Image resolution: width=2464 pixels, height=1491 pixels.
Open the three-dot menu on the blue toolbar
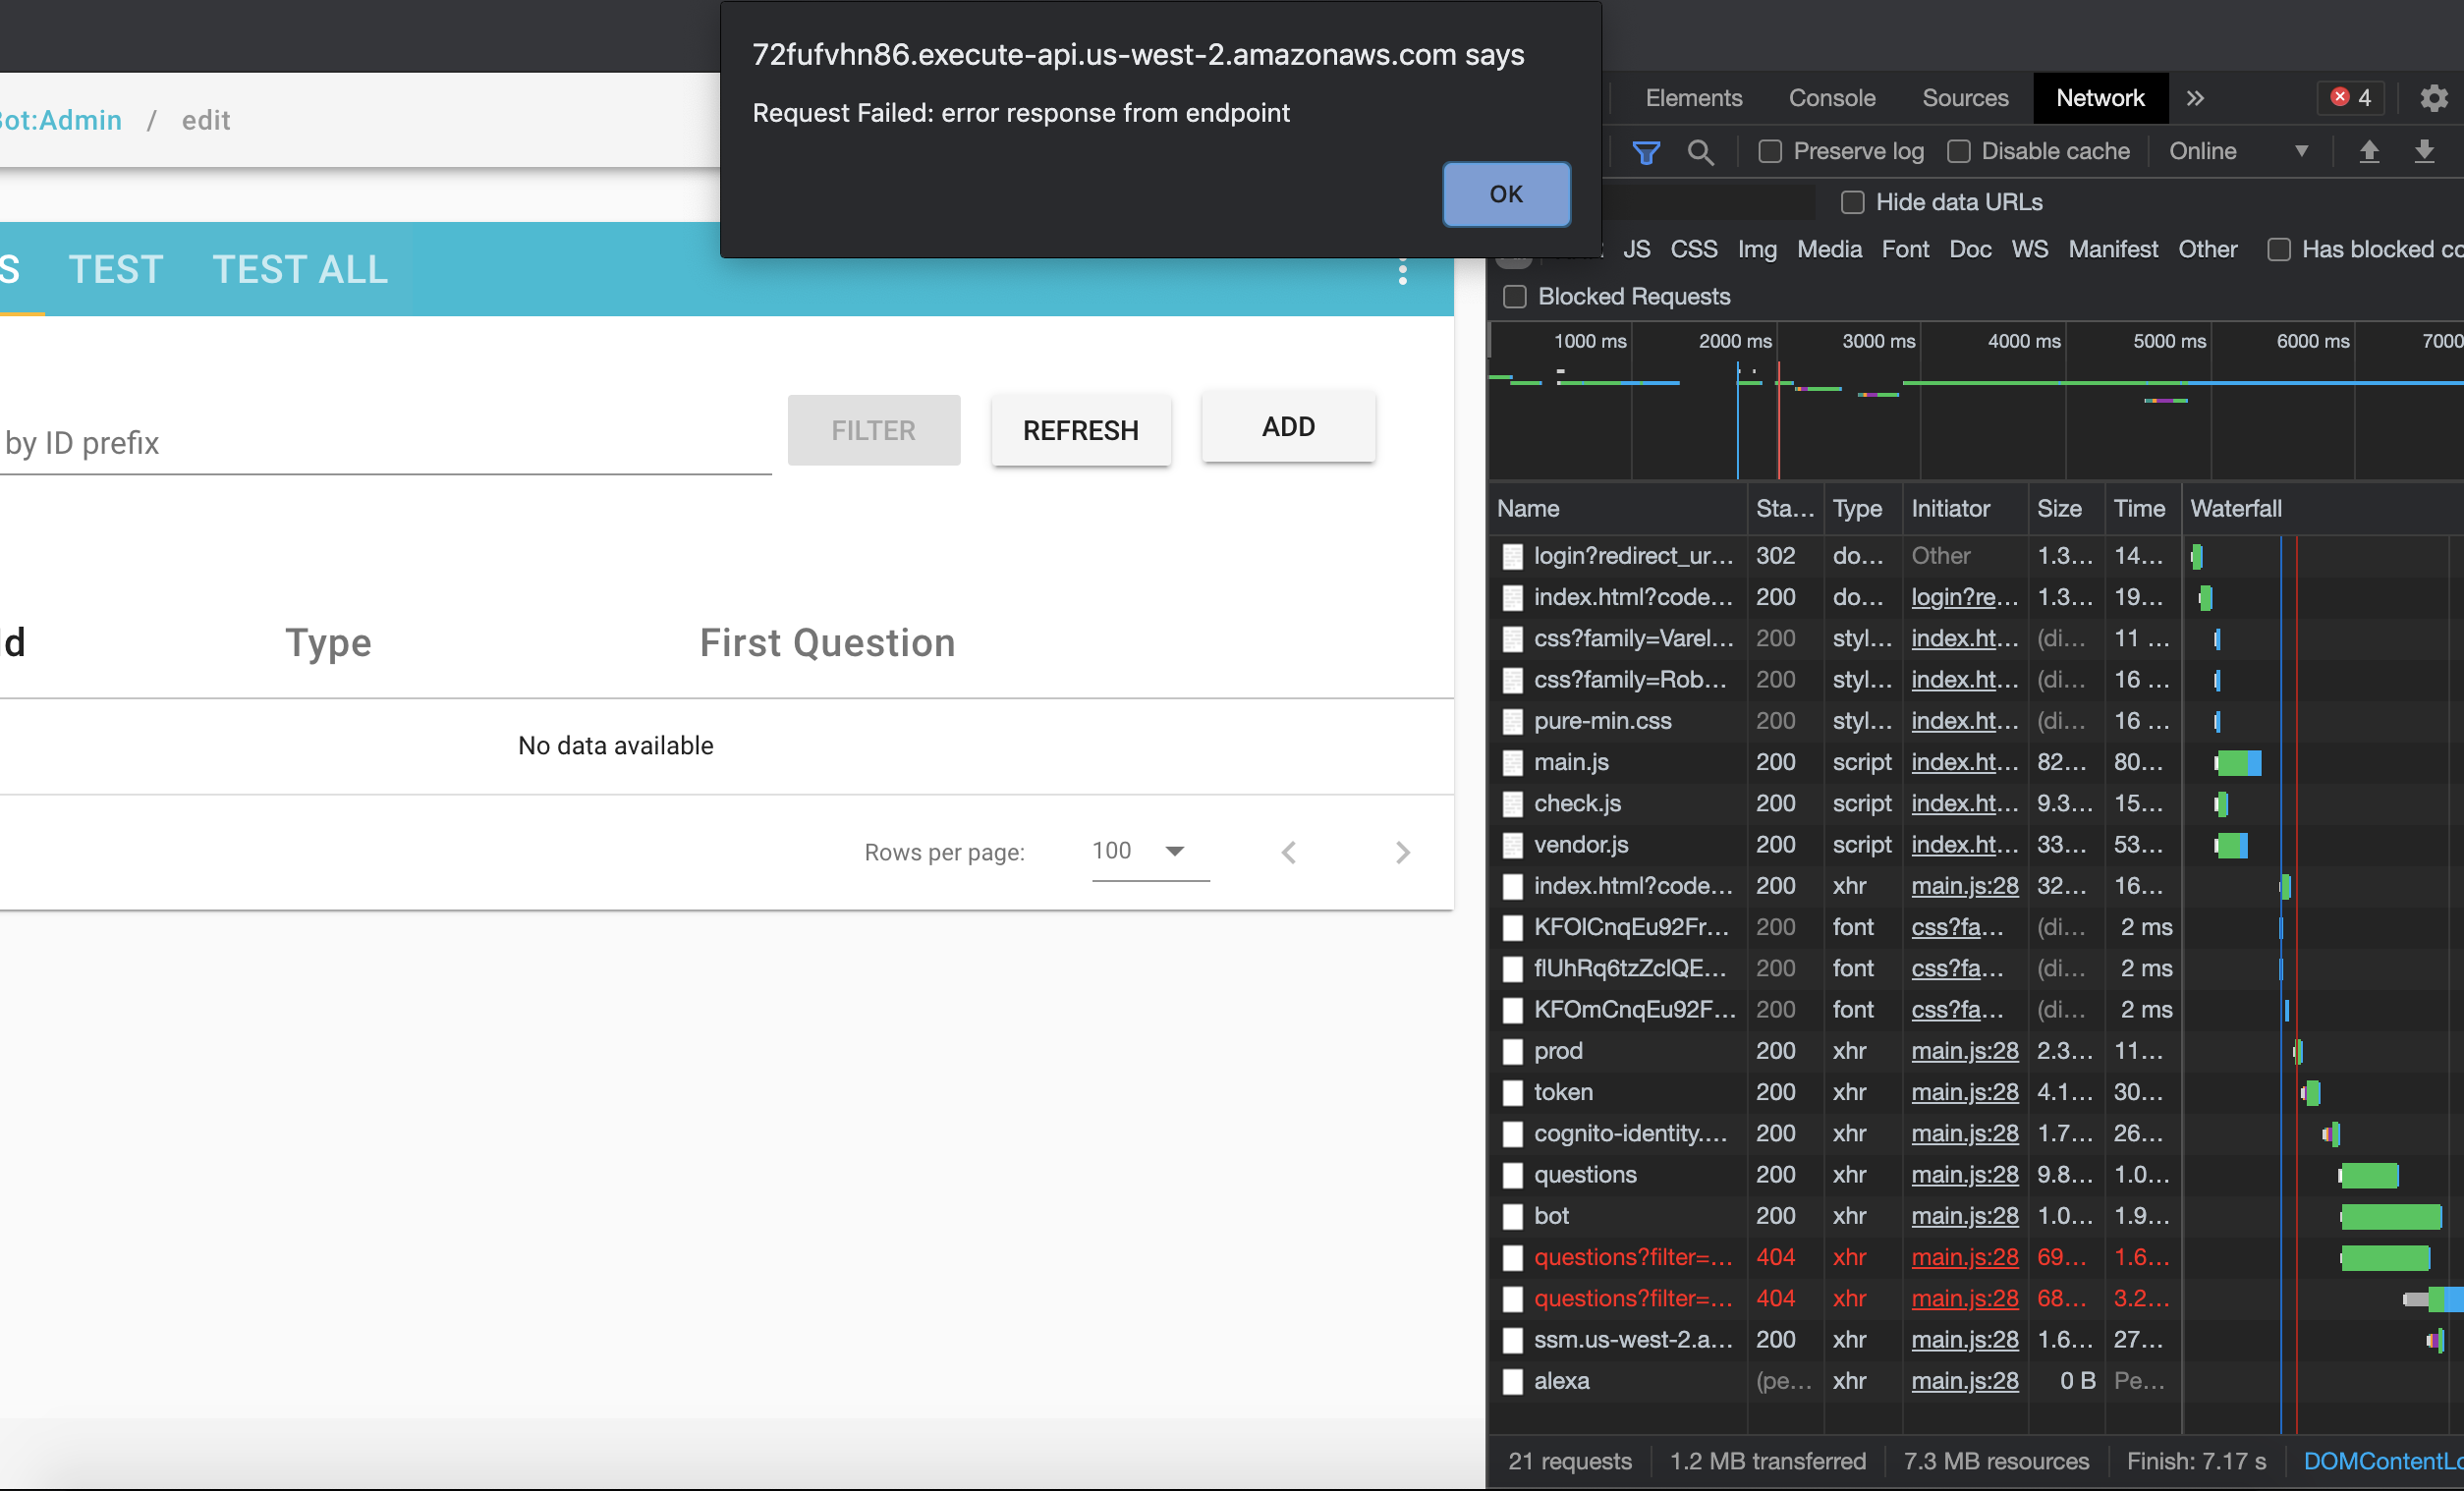tap(1403, 271)
